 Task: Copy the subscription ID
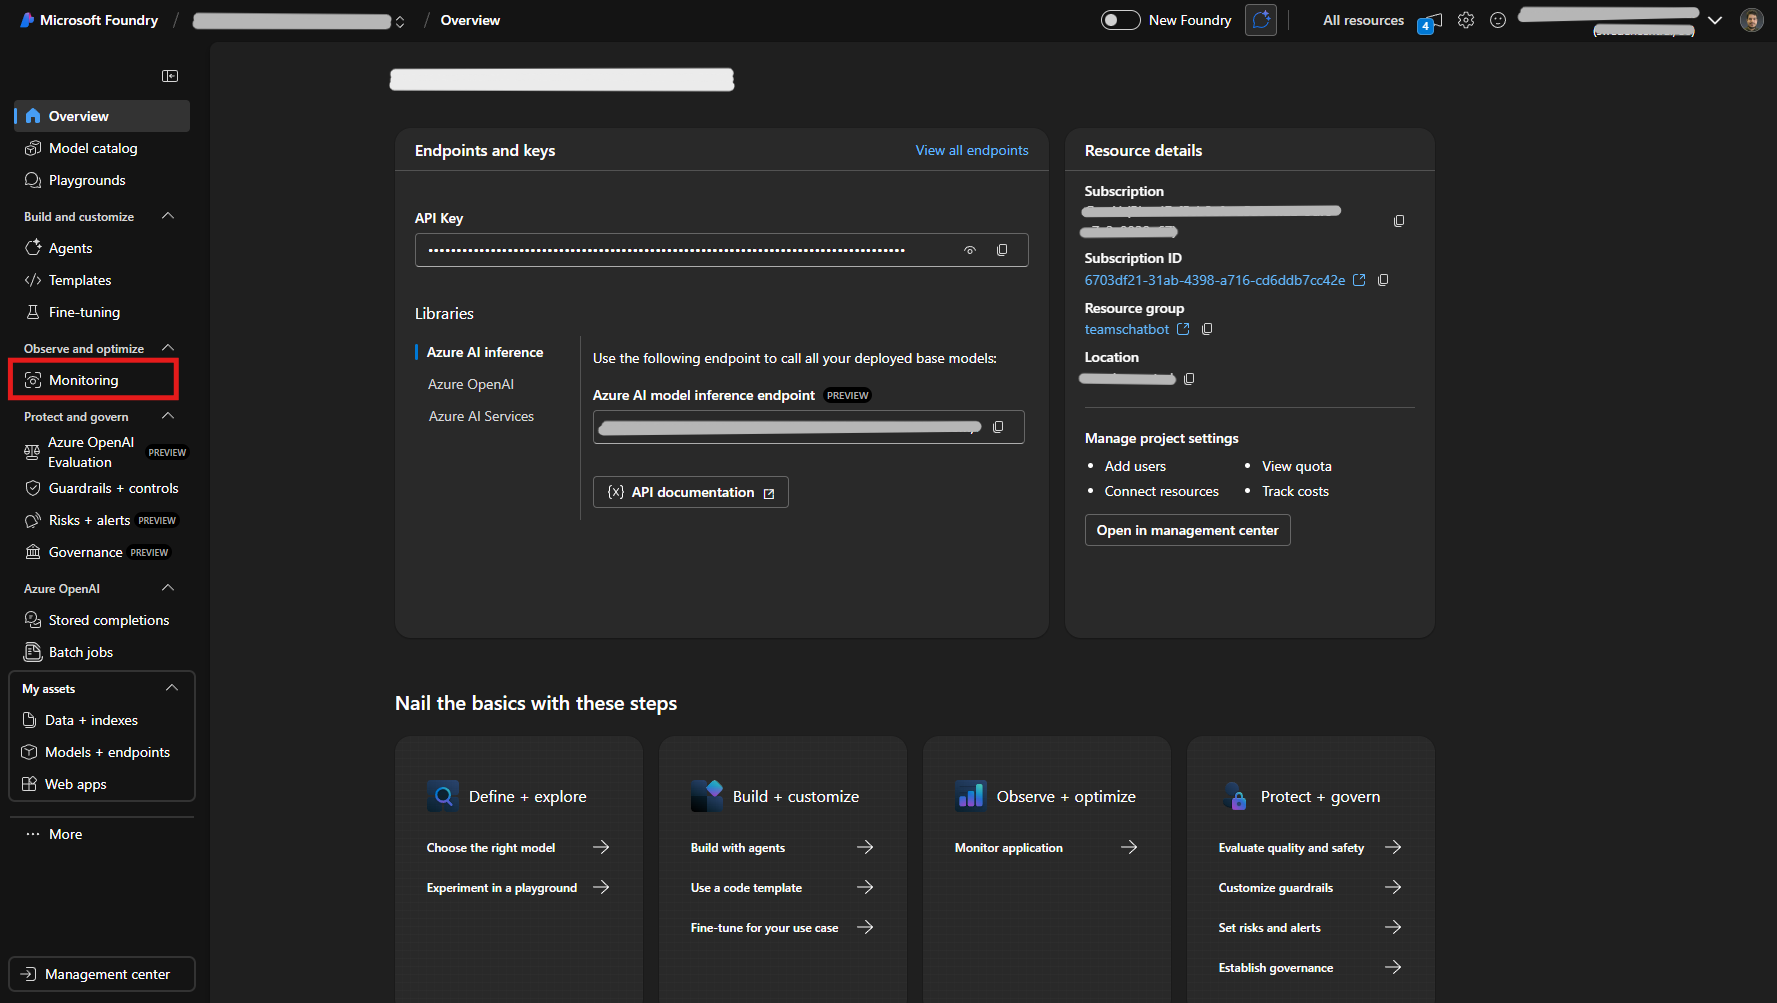[1383, 280]
